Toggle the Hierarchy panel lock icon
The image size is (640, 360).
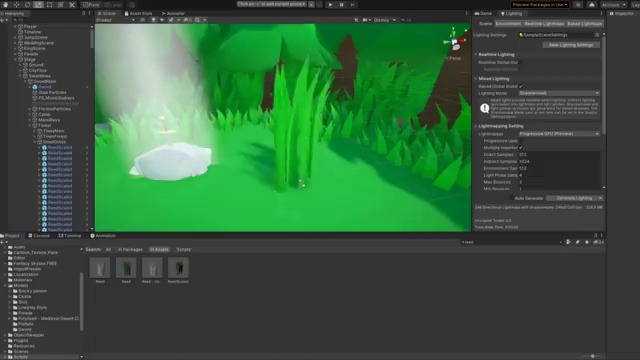[84, 13]
